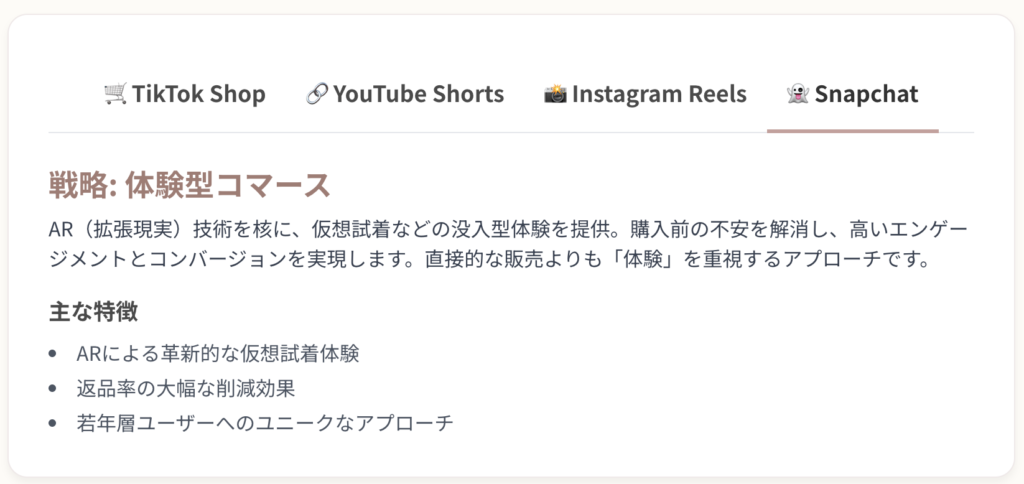Click the chain link icon beside YouTube Shorts
The width and height of the screenshot is (1024, 484).
[317, 94]
